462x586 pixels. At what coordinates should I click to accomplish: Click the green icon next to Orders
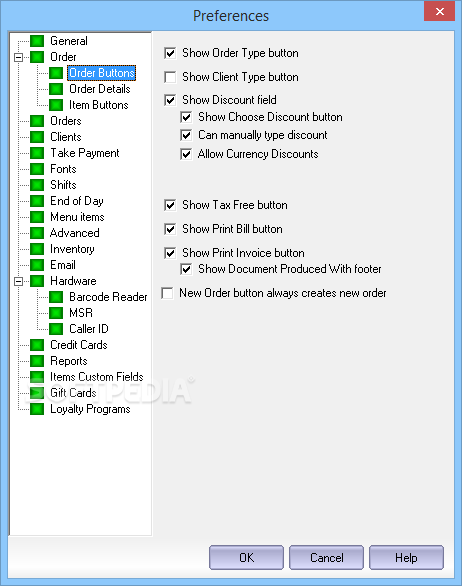[x=37, y=121]
